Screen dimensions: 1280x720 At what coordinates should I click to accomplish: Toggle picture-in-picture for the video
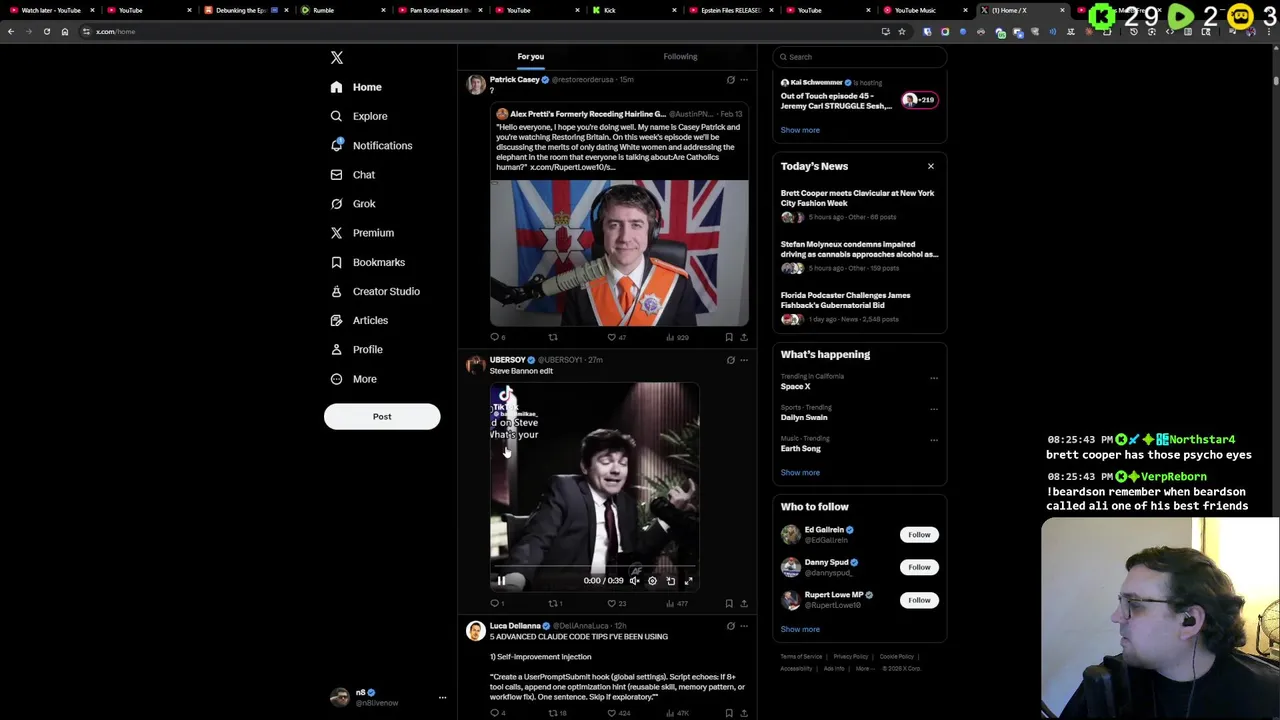click(670, 581)
